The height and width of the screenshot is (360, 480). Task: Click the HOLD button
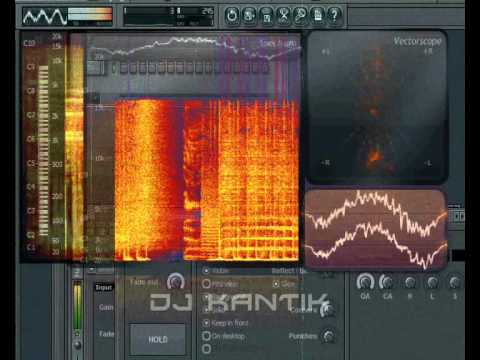(158, 339)
